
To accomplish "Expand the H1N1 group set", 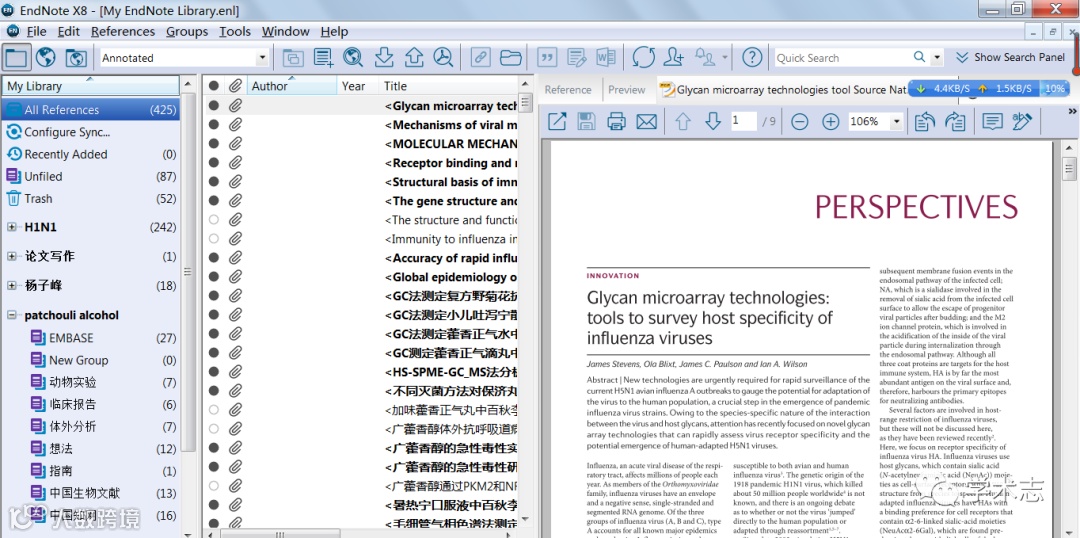I will tap(12, 227).
